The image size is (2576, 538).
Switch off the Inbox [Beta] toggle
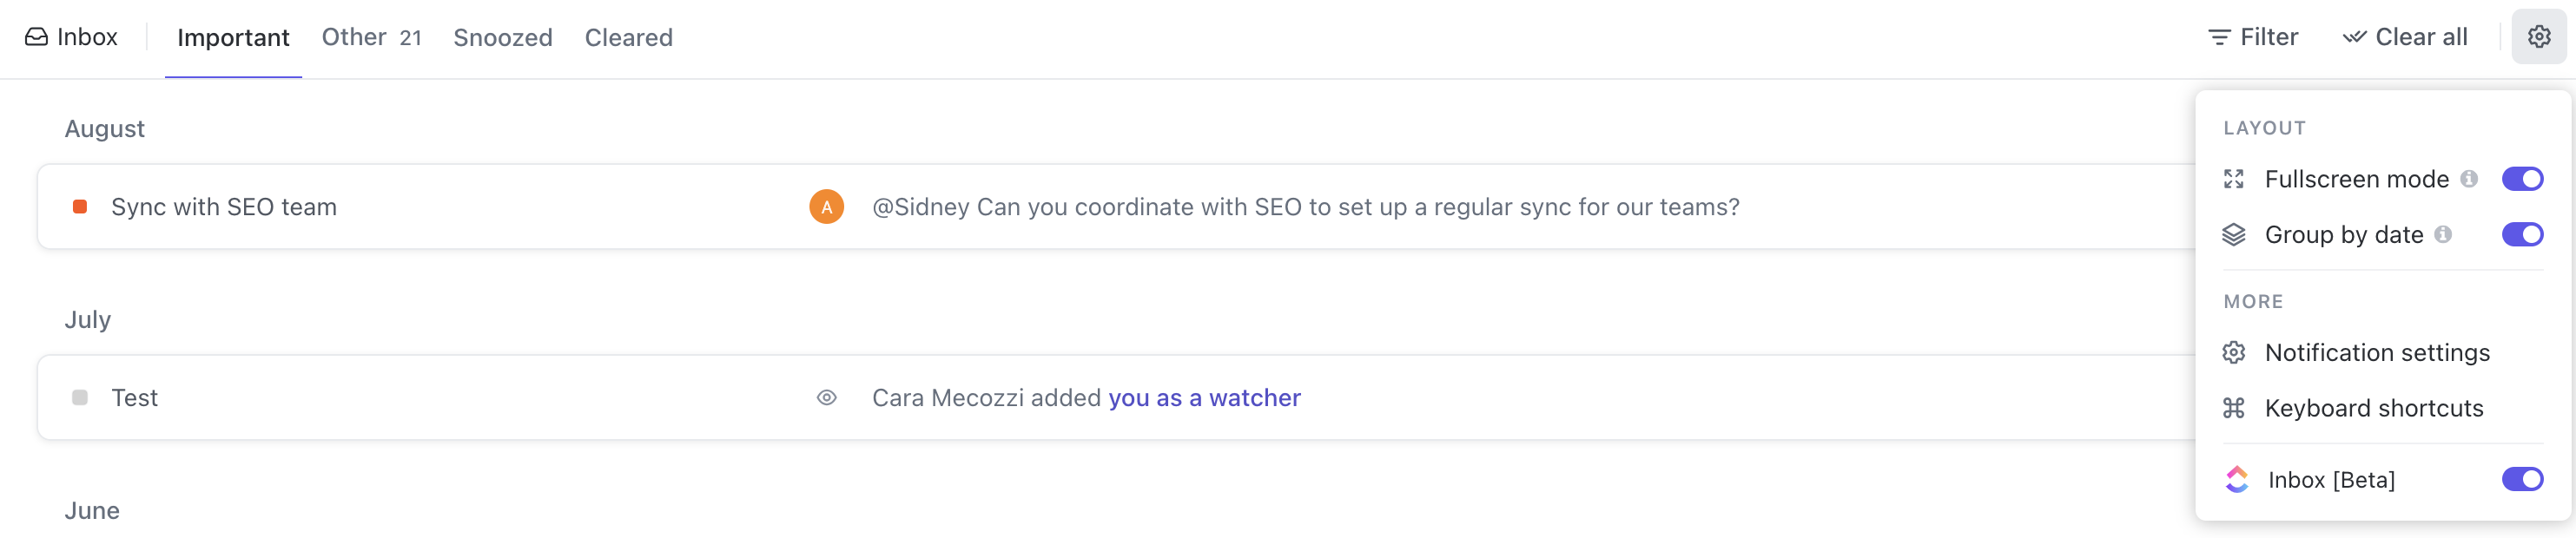2521,479
